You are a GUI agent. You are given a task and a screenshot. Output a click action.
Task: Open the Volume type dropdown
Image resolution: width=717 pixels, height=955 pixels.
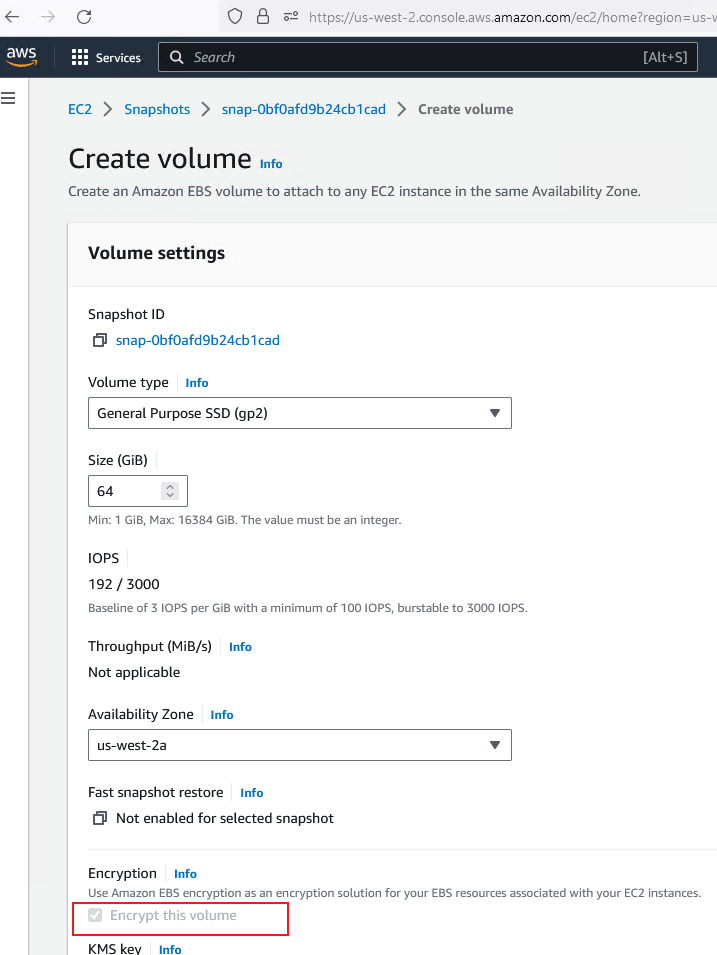299,413
